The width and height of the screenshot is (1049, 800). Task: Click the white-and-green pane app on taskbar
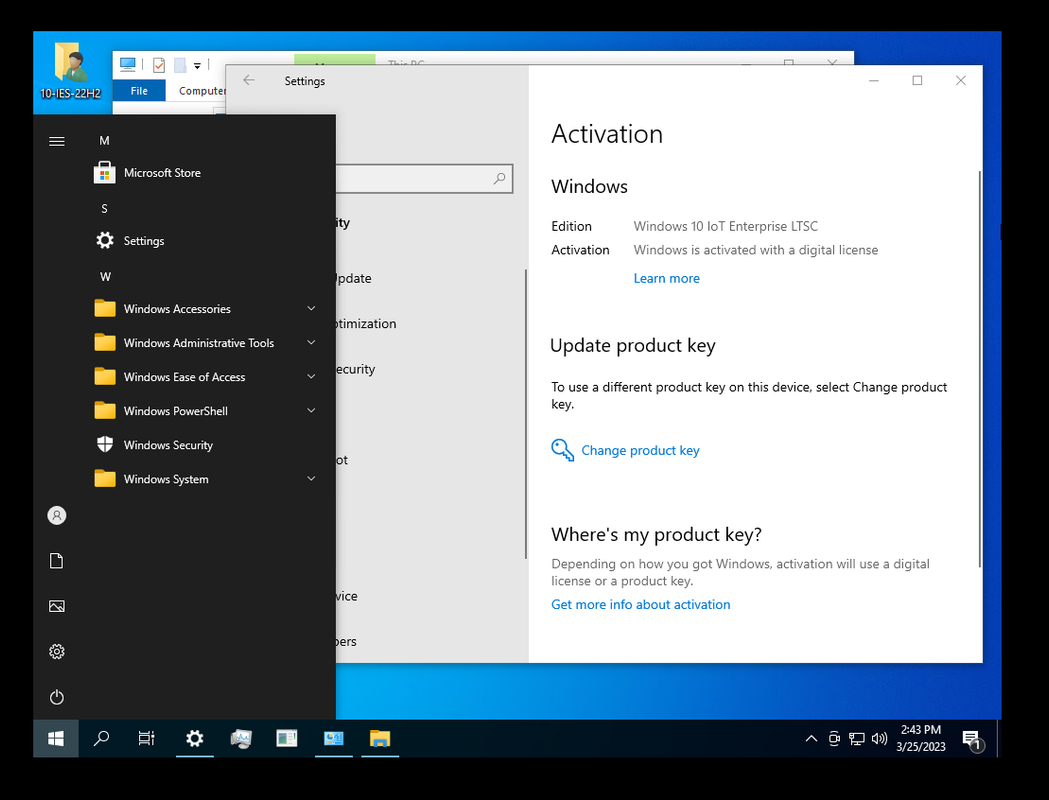286,738
